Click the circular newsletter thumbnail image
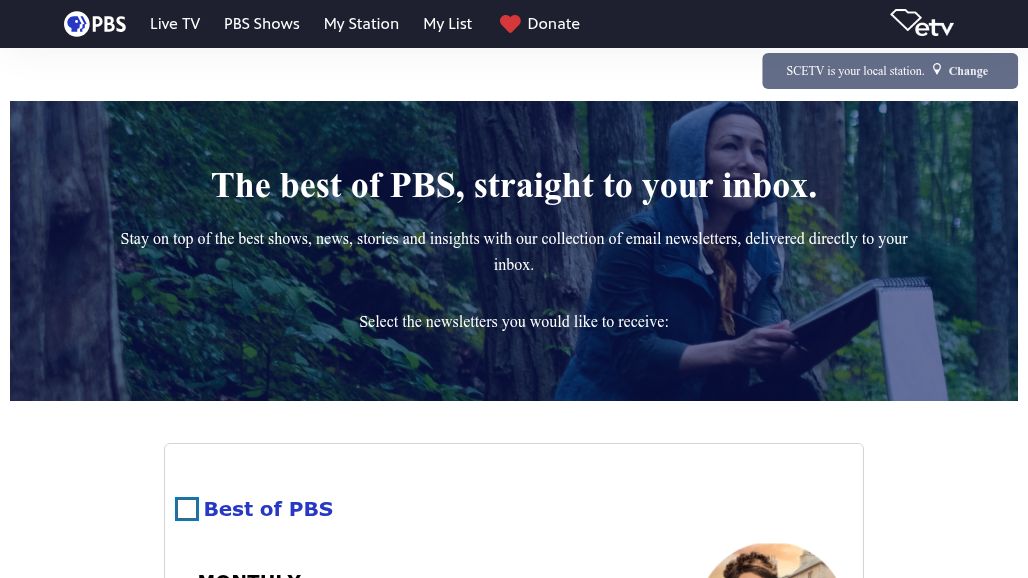Image resolution: width=1028 pixels, height=578 pixels. [x=771, y=562]
